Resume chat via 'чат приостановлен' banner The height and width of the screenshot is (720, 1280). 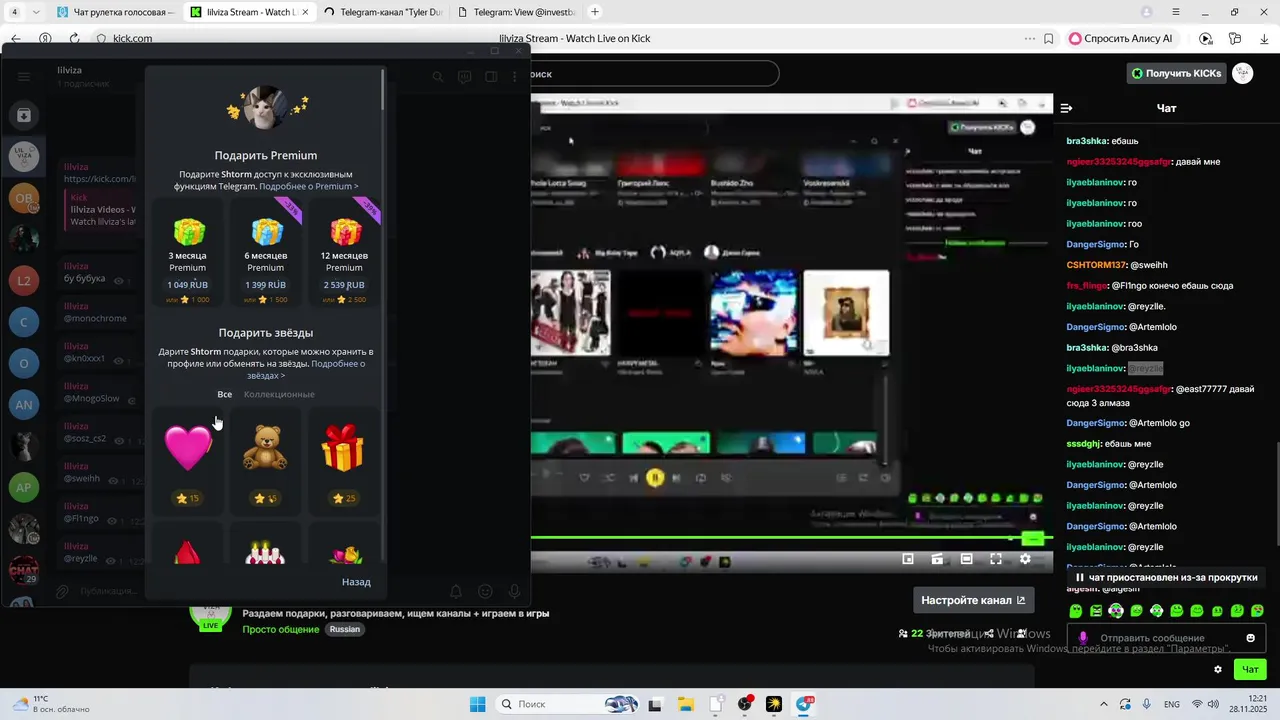[x=1166, y=577]
